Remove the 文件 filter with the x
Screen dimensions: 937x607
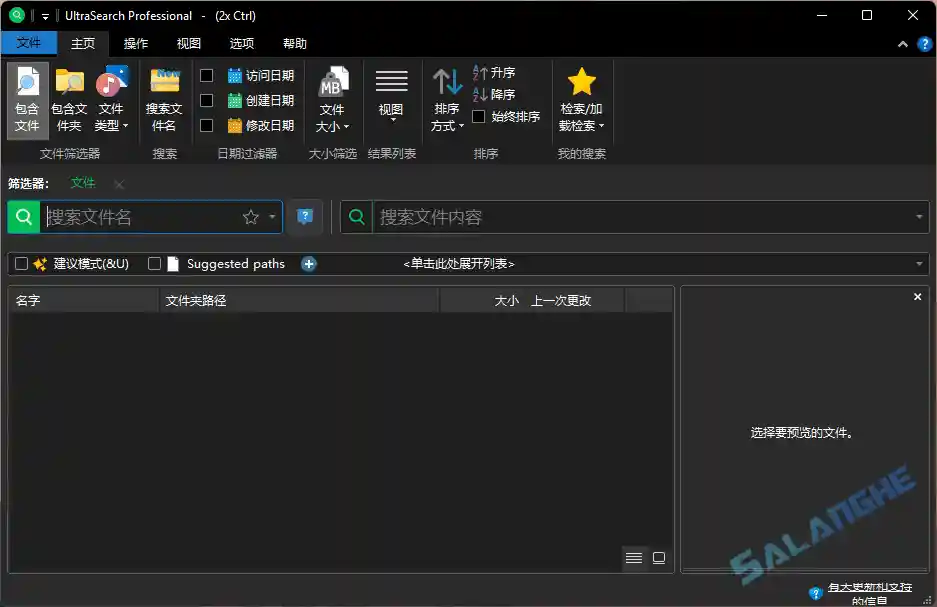[x=117, y=184]
